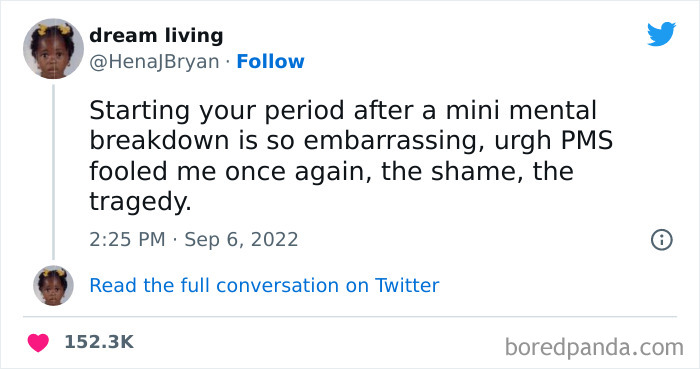Like the tweet with the pink heart
Image resolution: width=700 pixels, height=369 pixels.
click(38, 343)
